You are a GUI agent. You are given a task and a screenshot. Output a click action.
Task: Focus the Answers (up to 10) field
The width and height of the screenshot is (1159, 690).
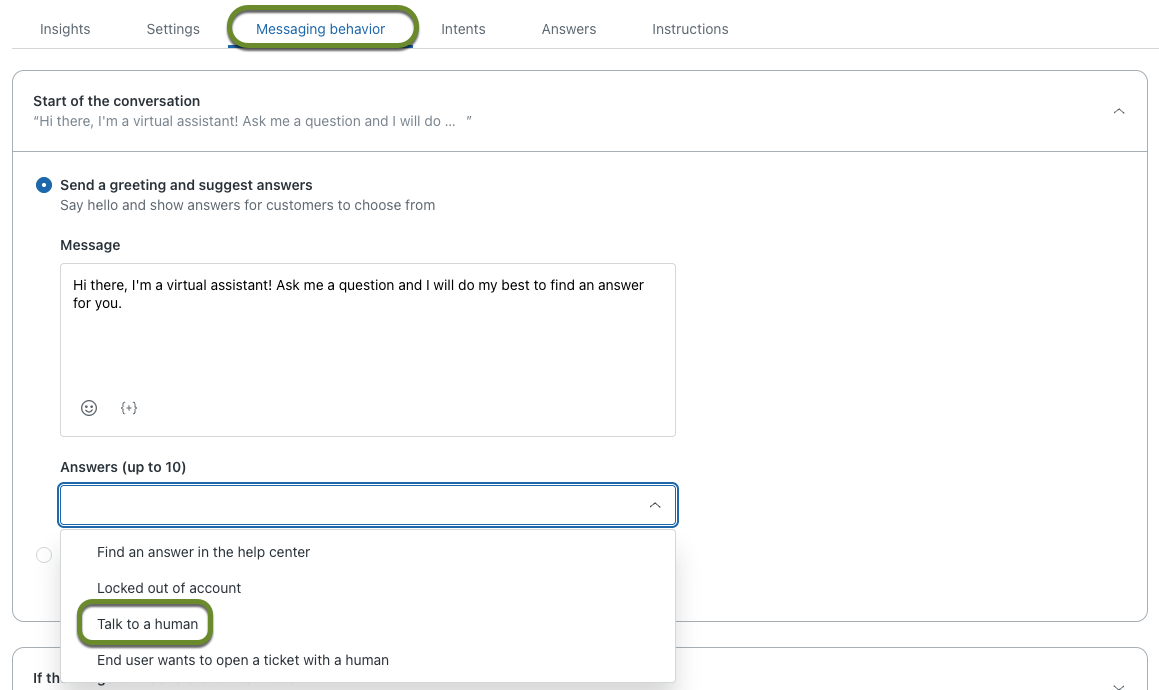350,506
